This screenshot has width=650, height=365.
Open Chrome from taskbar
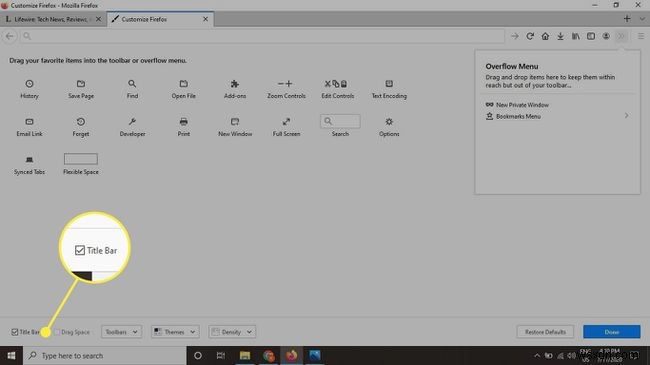coord(268,355)
